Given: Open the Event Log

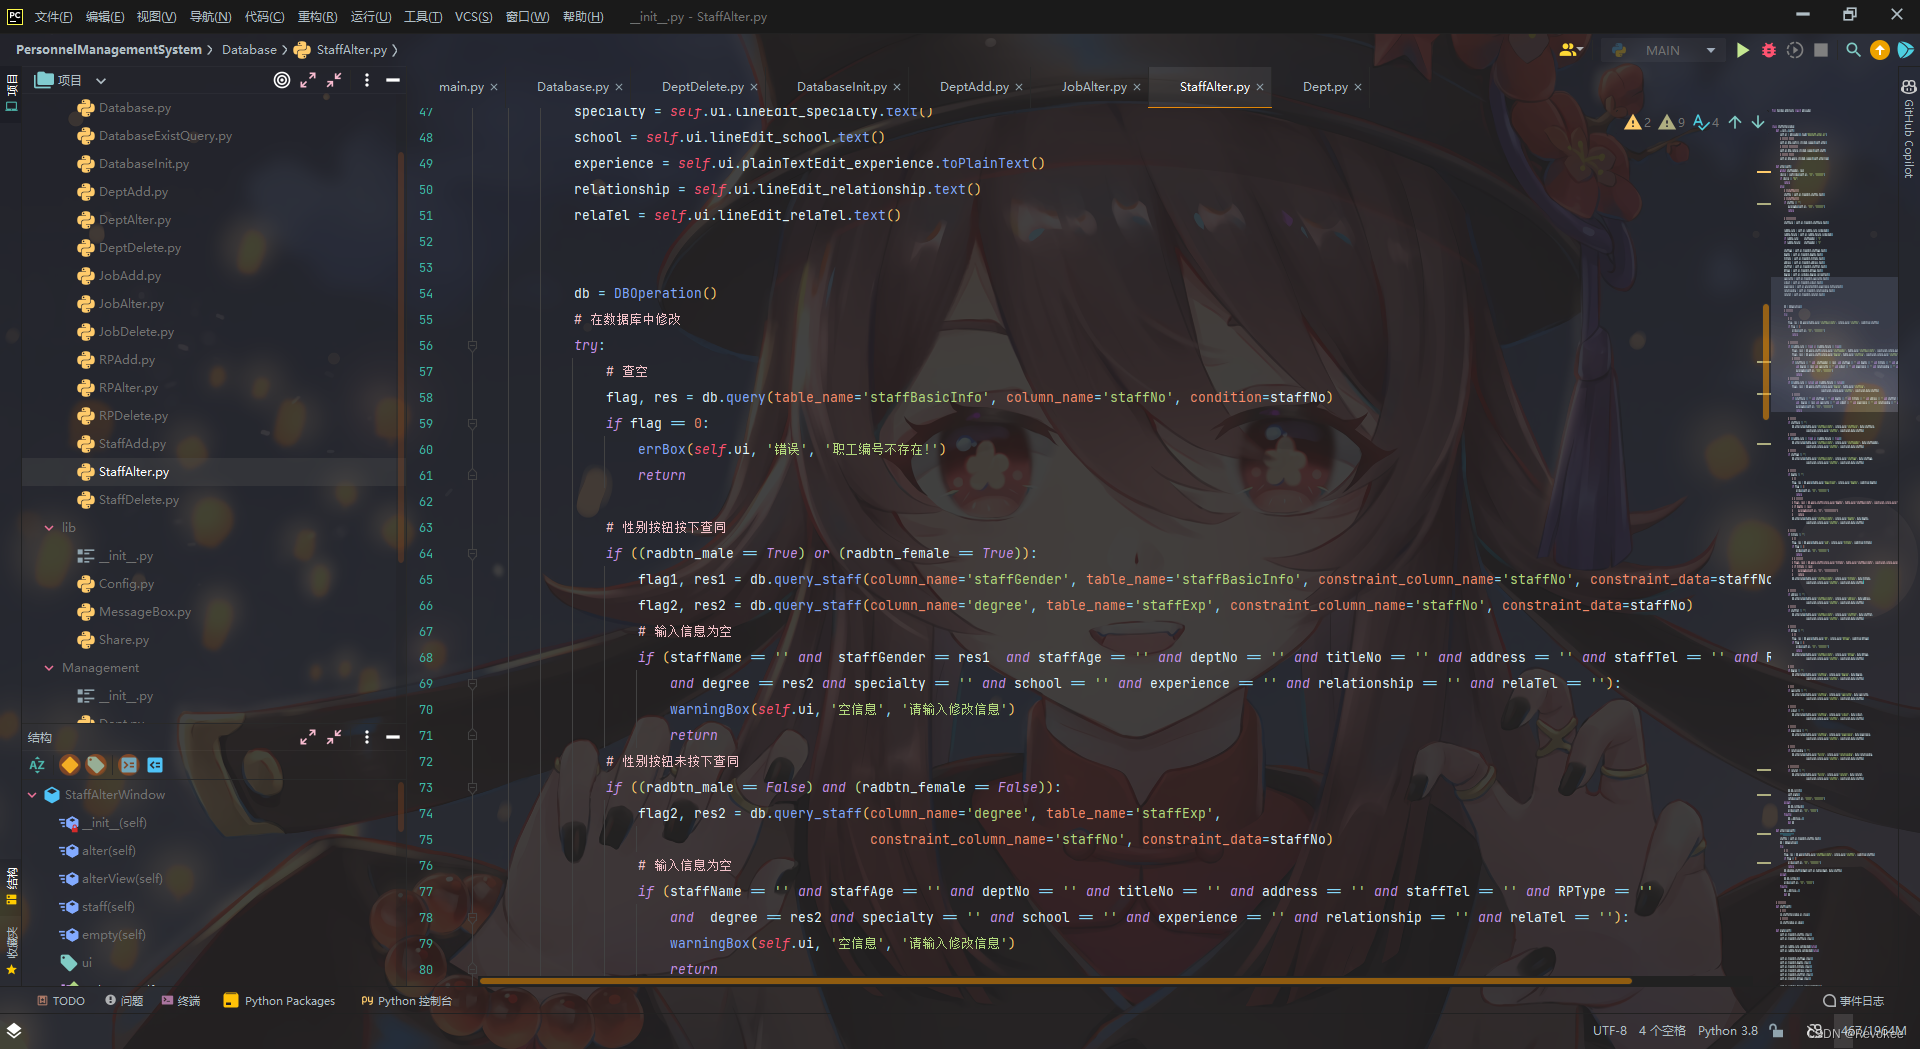Looking at the screenshot, I should (1853, 1001).
